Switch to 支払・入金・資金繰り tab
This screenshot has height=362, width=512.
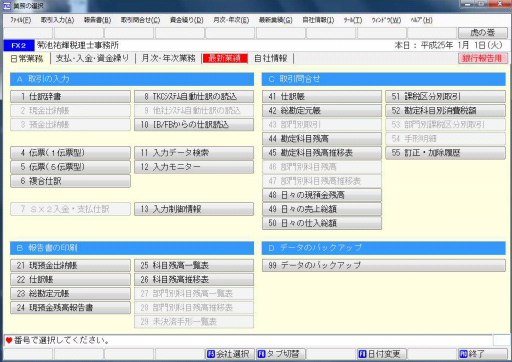coord(92,58)
